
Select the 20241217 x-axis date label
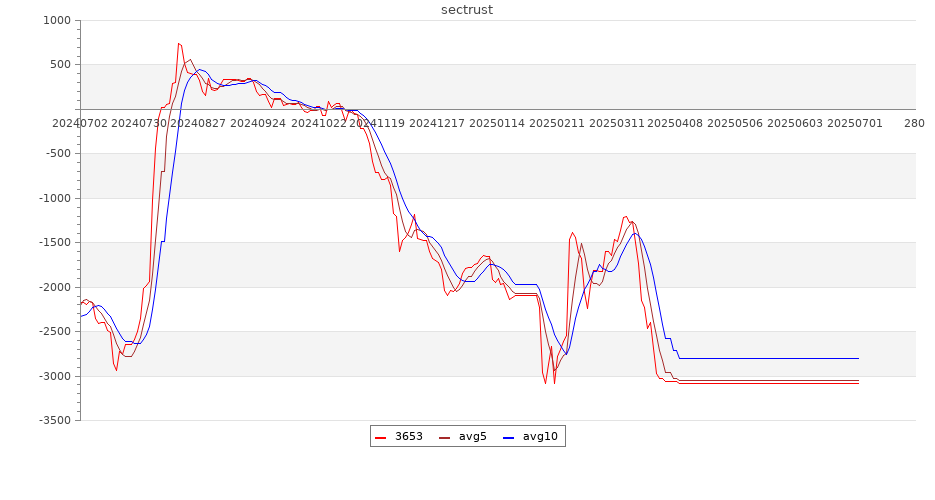(437, 123)
